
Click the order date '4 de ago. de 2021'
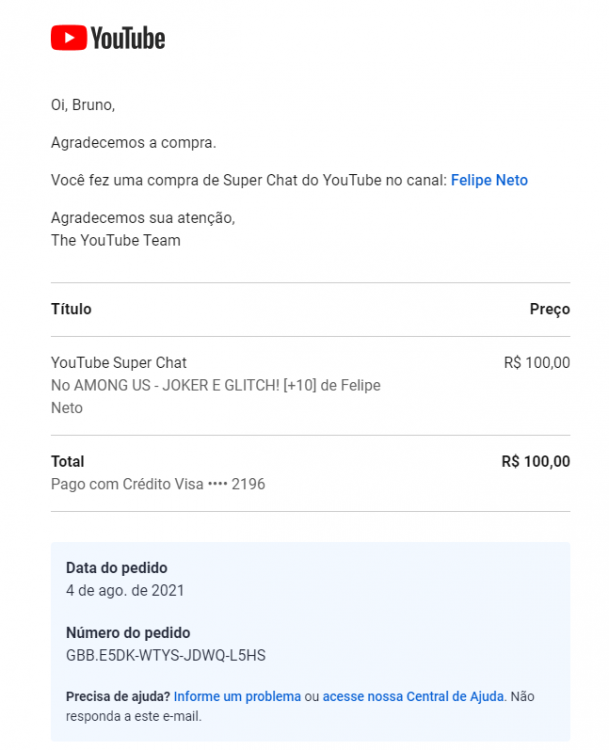125,590
